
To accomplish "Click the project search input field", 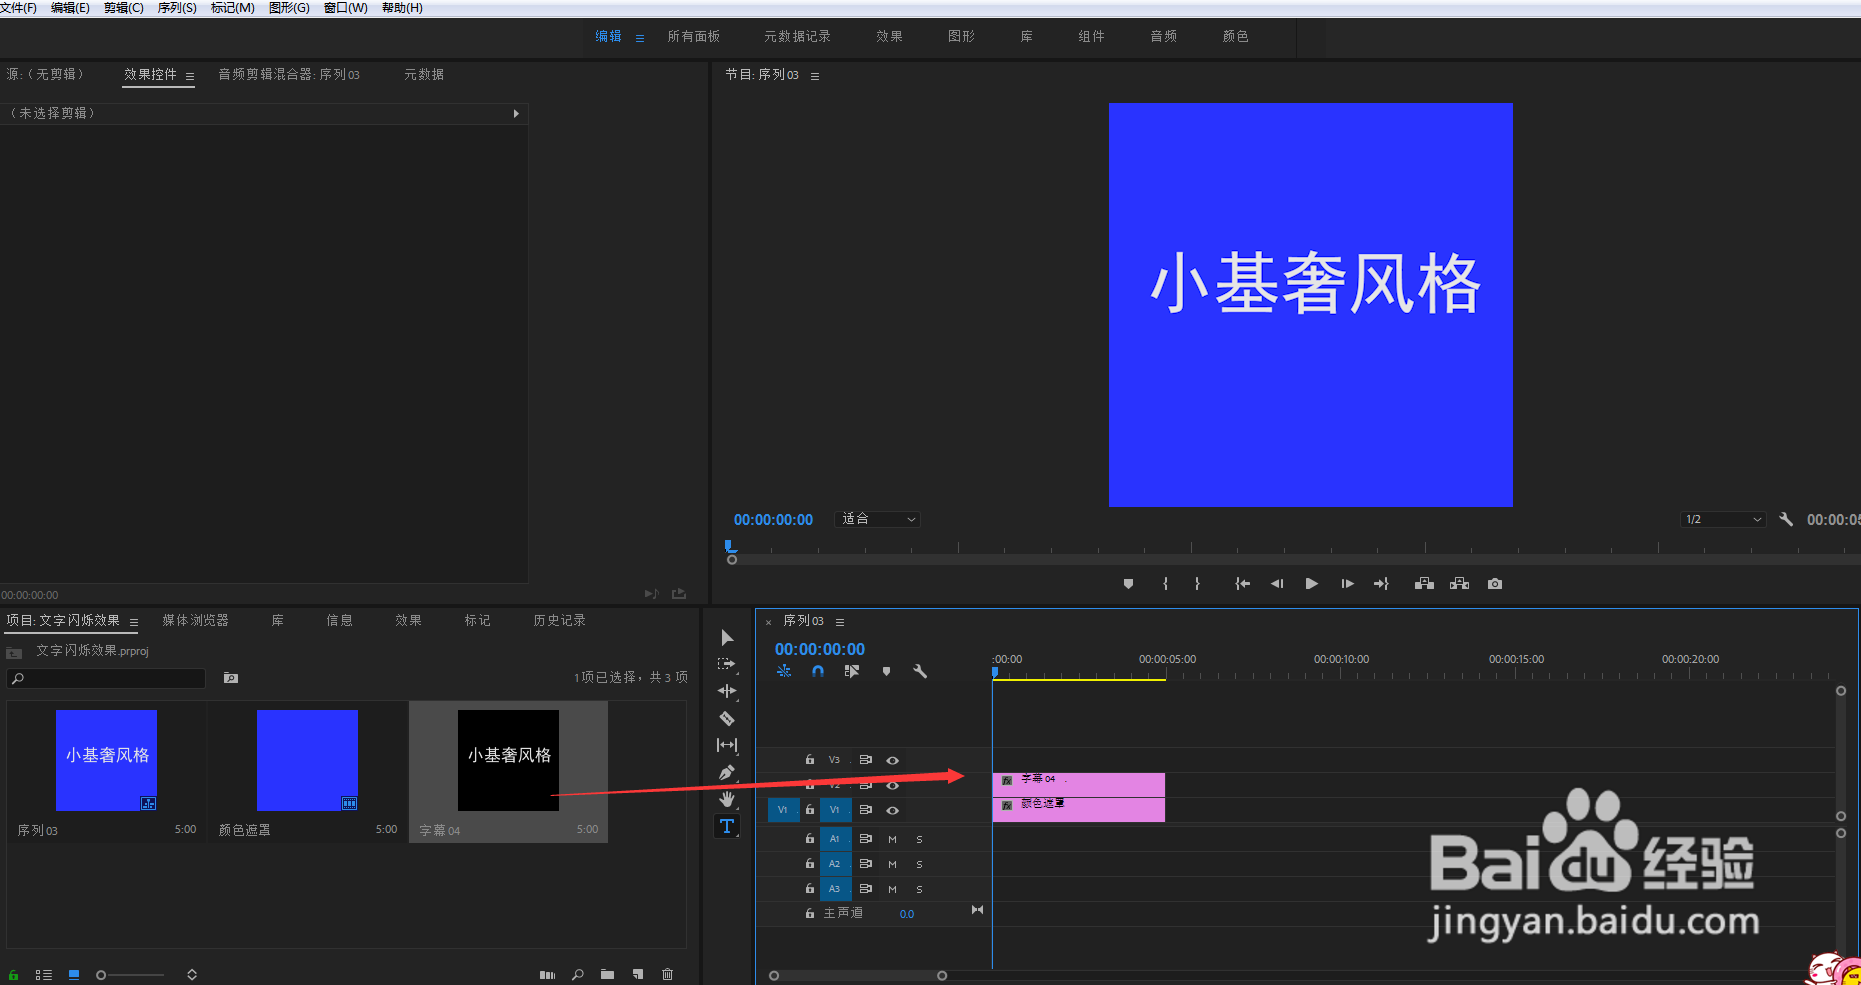I will (x=107, y=678).
